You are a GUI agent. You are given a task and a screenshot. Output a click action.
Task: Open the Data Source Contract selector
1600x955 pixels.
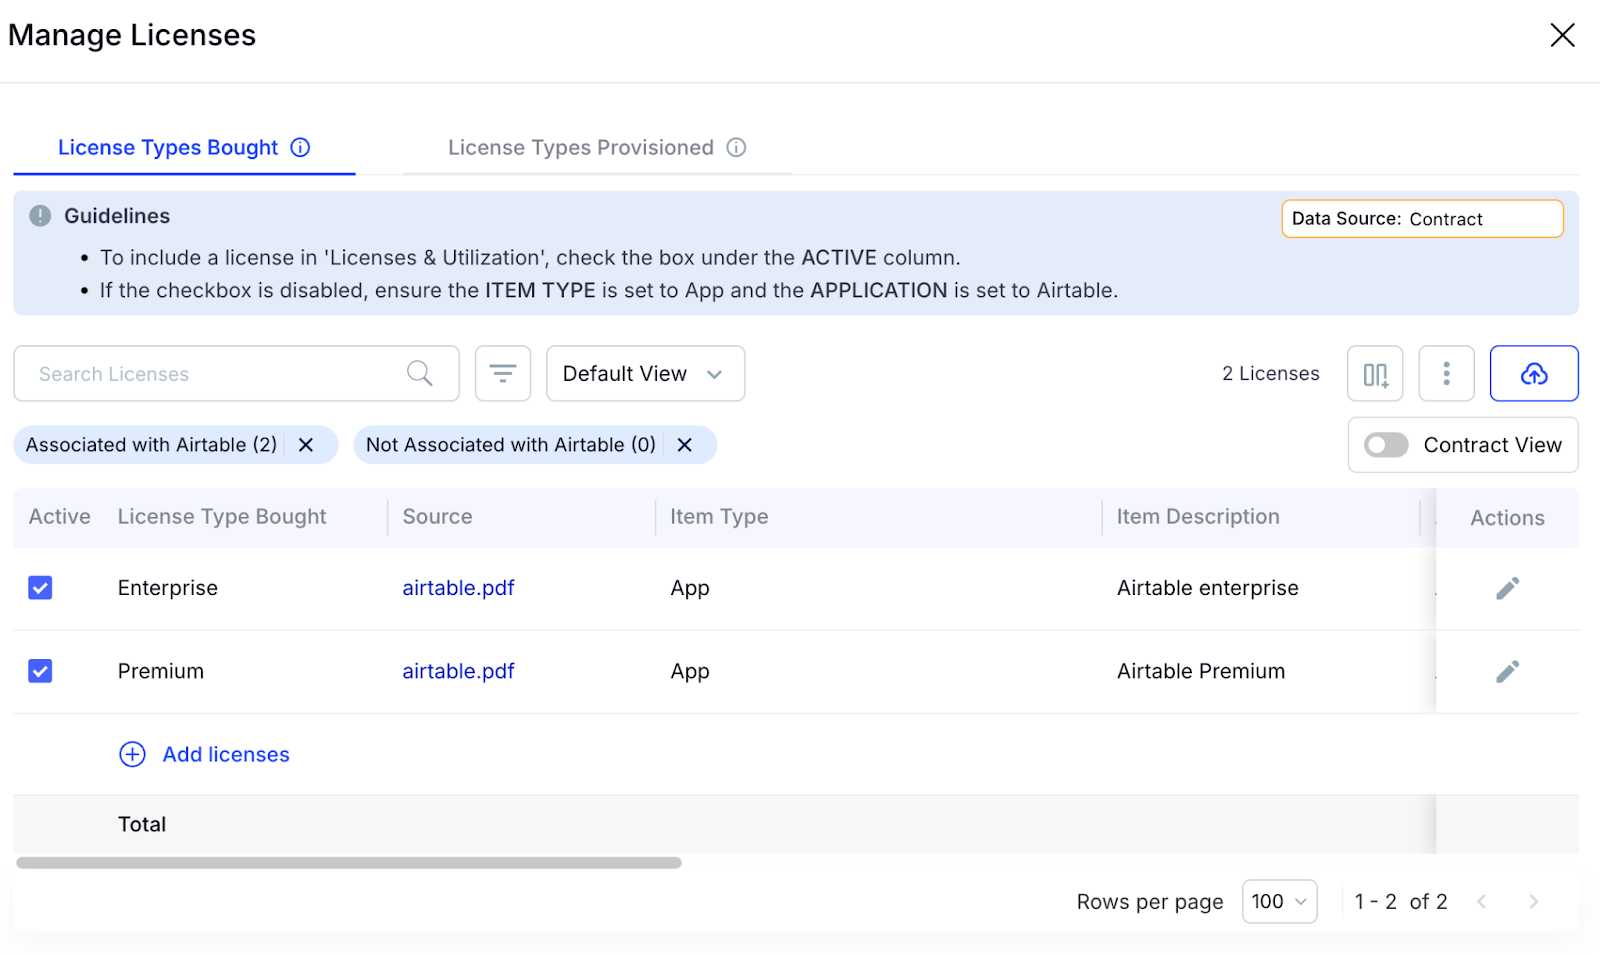[1422, 219]
